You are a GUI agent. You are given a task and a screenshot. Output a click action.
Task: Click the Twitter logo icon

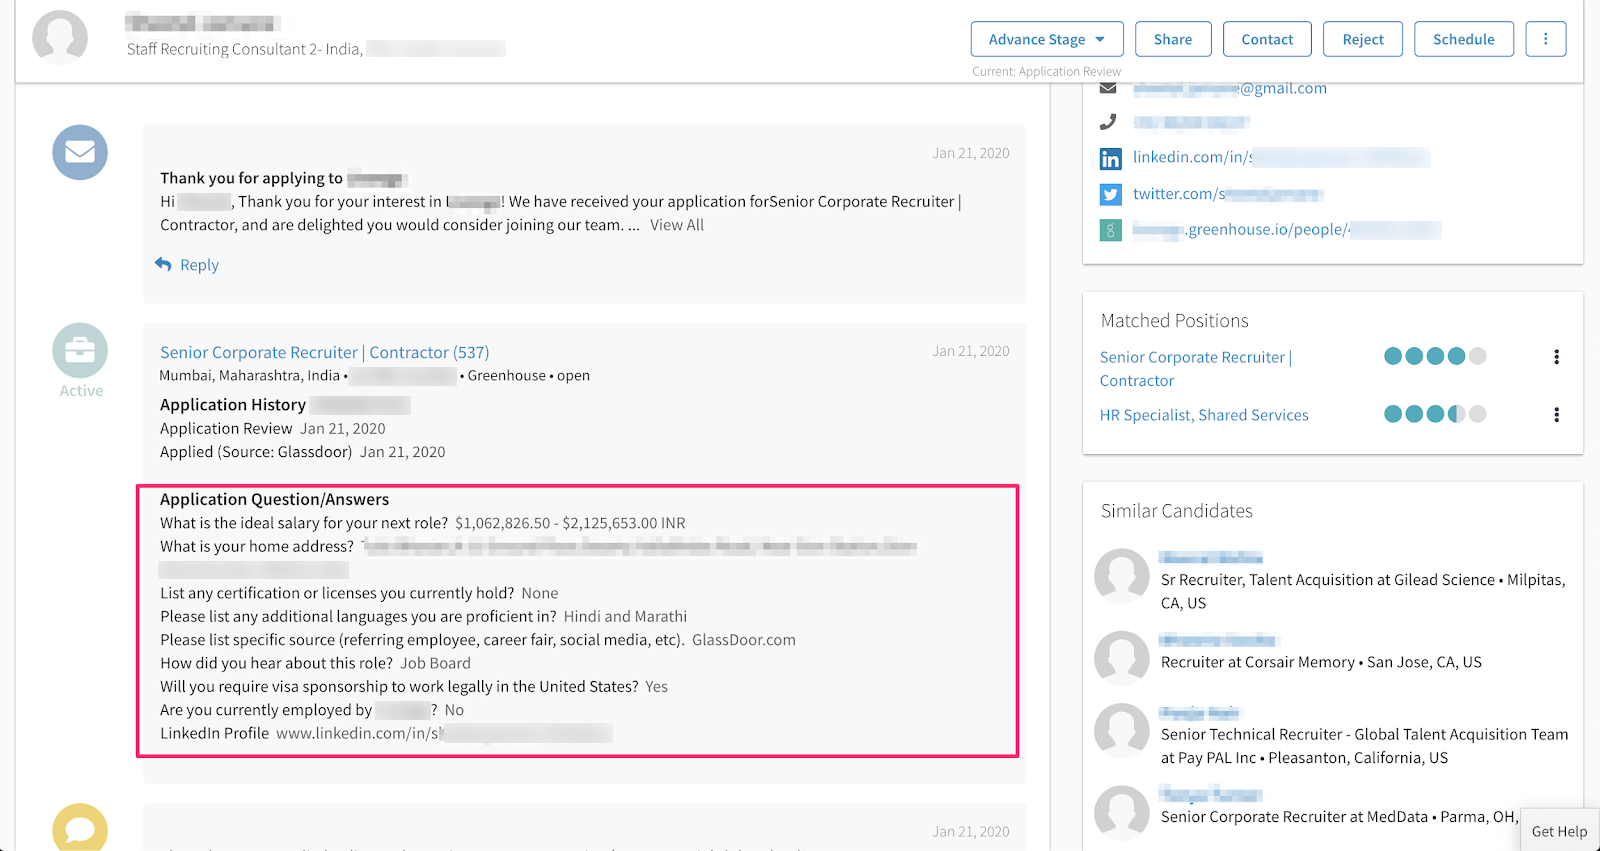tap(1110, 194)
